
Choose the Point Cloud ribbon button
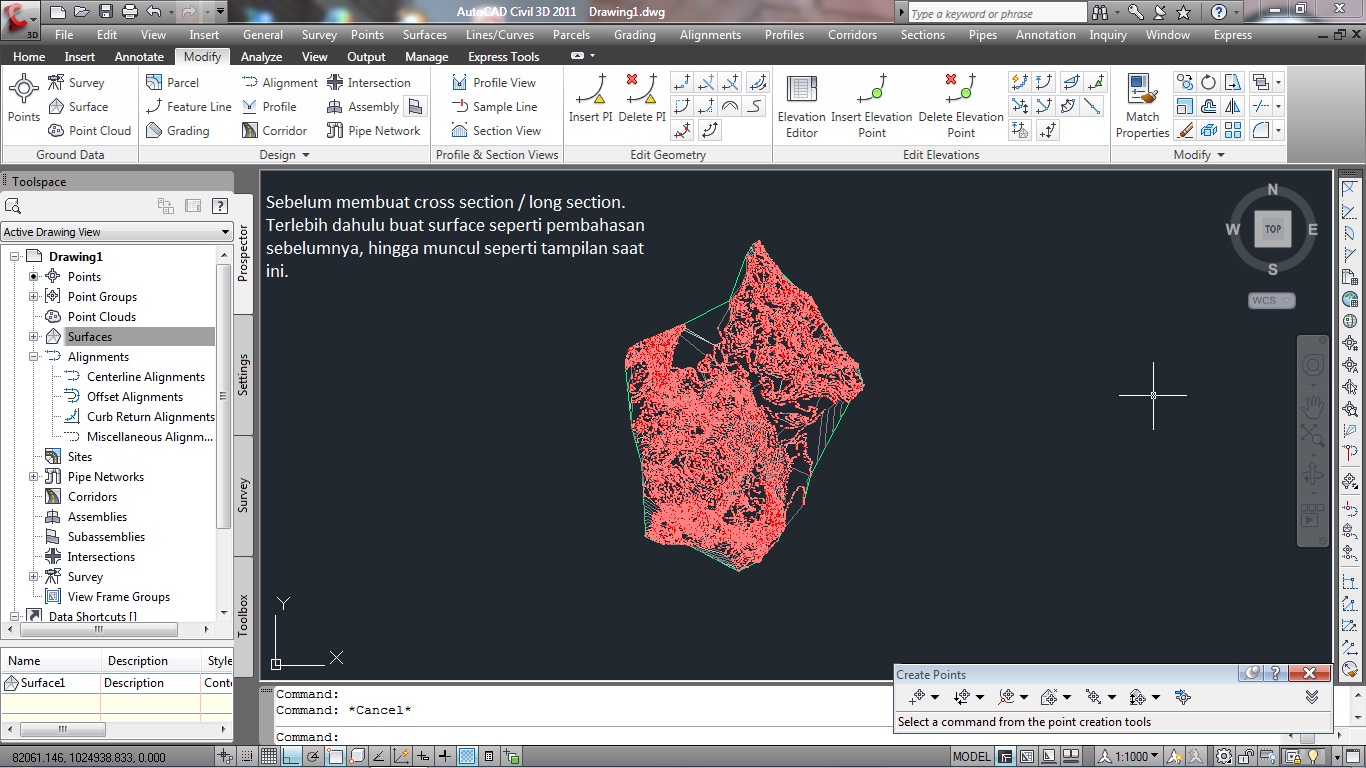point(89,131)
